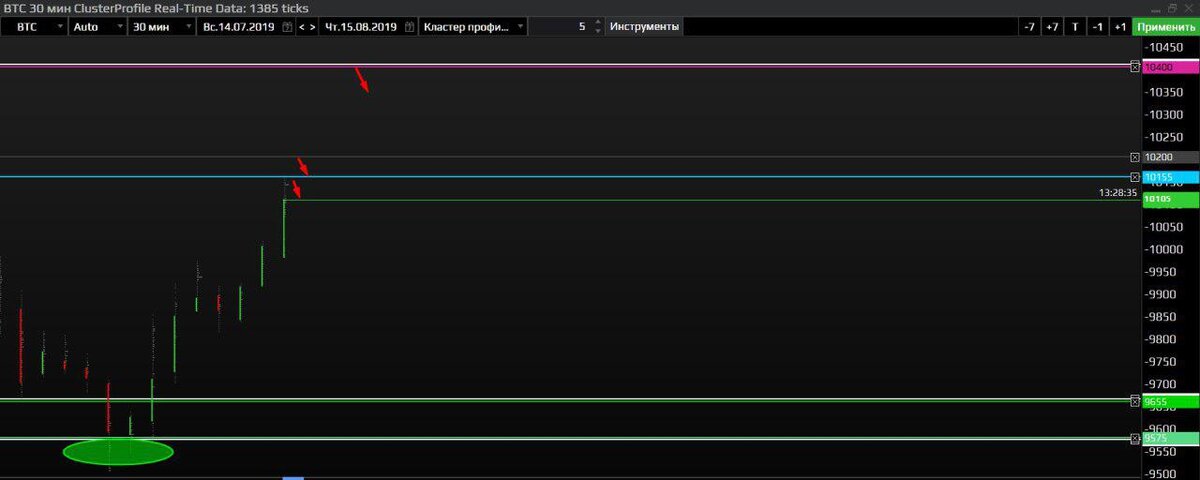The width and height of the screenshot is (1200, 480).
Task: Open the Кластер профиль chart type dropdown
Action: (x=472, y=27)
